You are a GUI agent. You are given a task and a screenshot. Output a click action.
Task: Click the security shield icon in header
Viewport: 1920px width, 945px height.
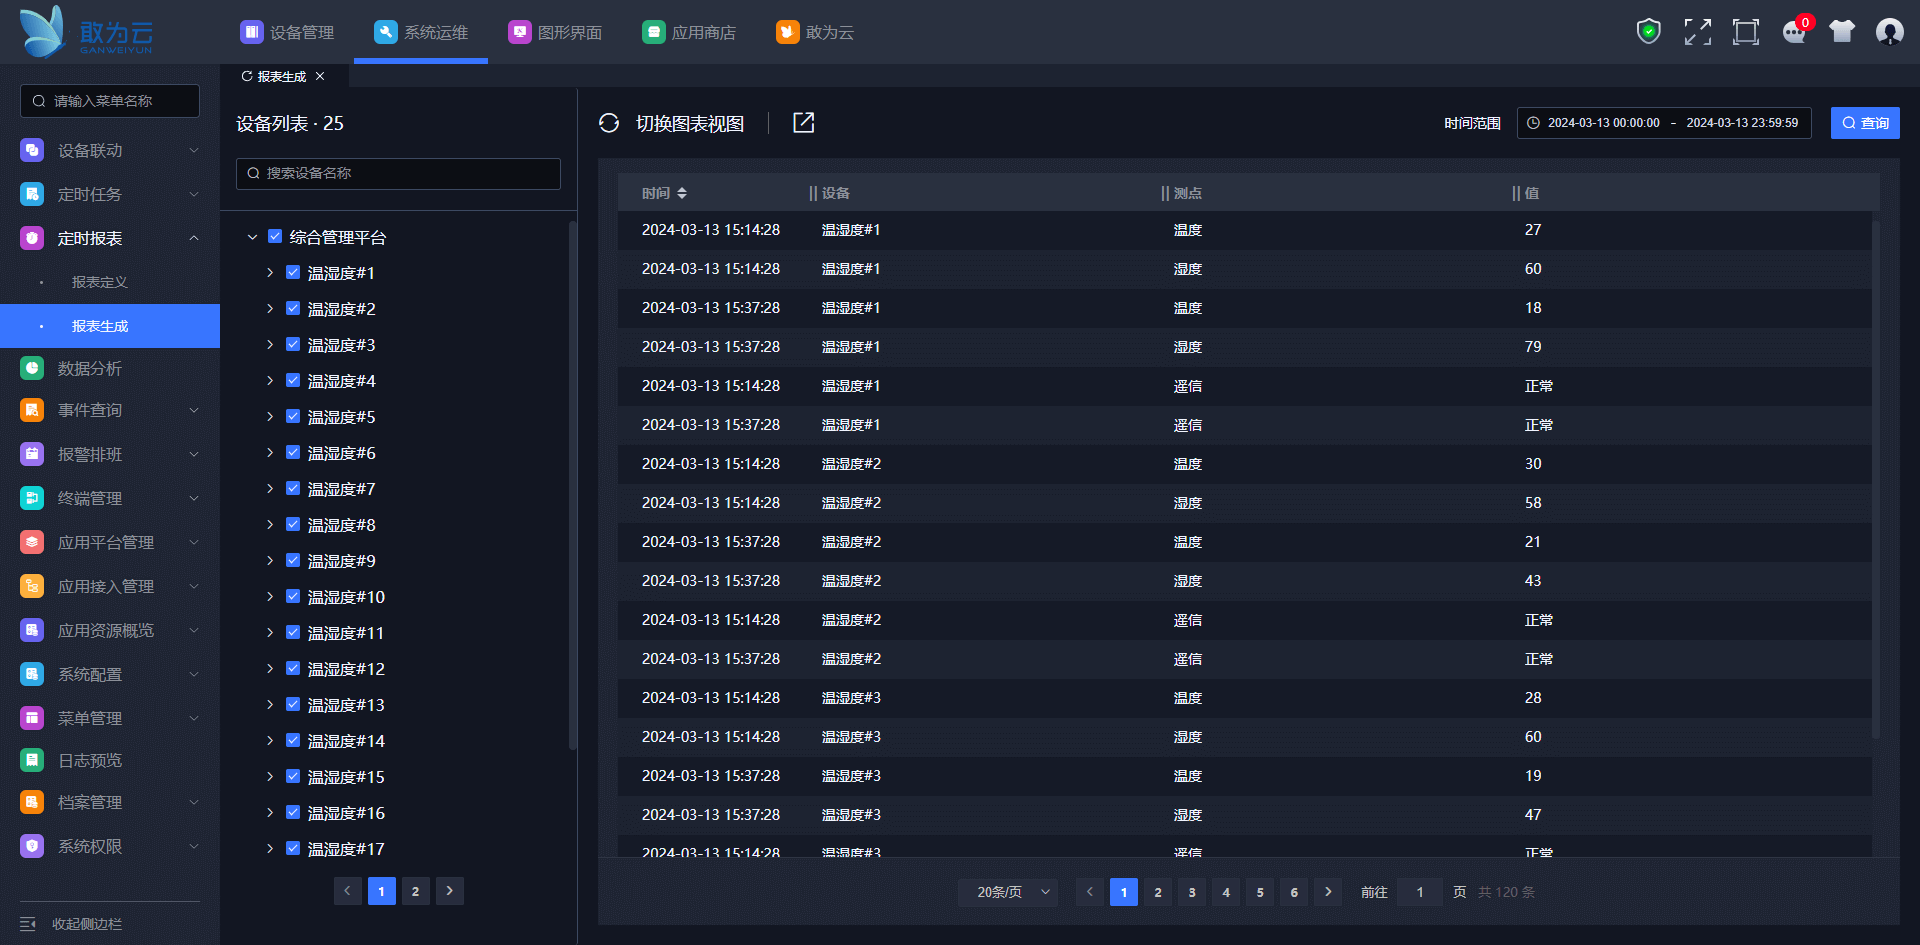coord(1648,32)
